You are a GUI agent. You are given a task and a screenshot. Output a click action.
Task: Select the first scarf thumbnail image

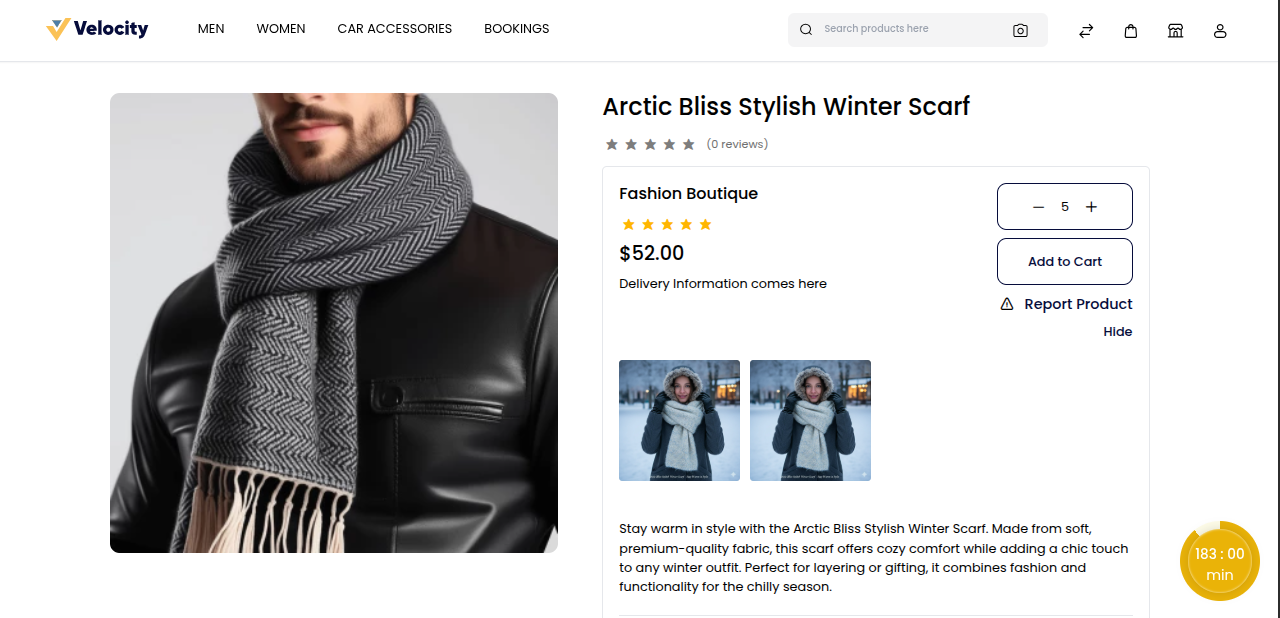pyautogui.click(x=680, y=420)
